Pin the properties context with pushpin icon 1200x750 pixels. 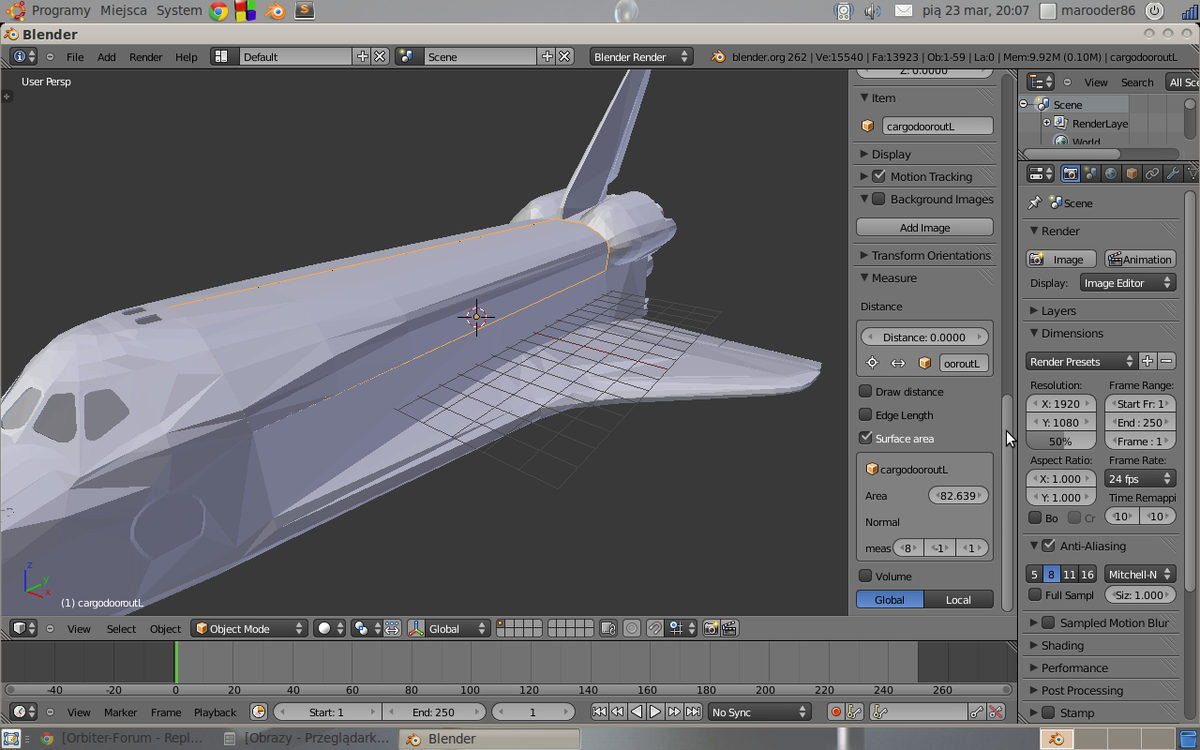[x=1035, y=203]
